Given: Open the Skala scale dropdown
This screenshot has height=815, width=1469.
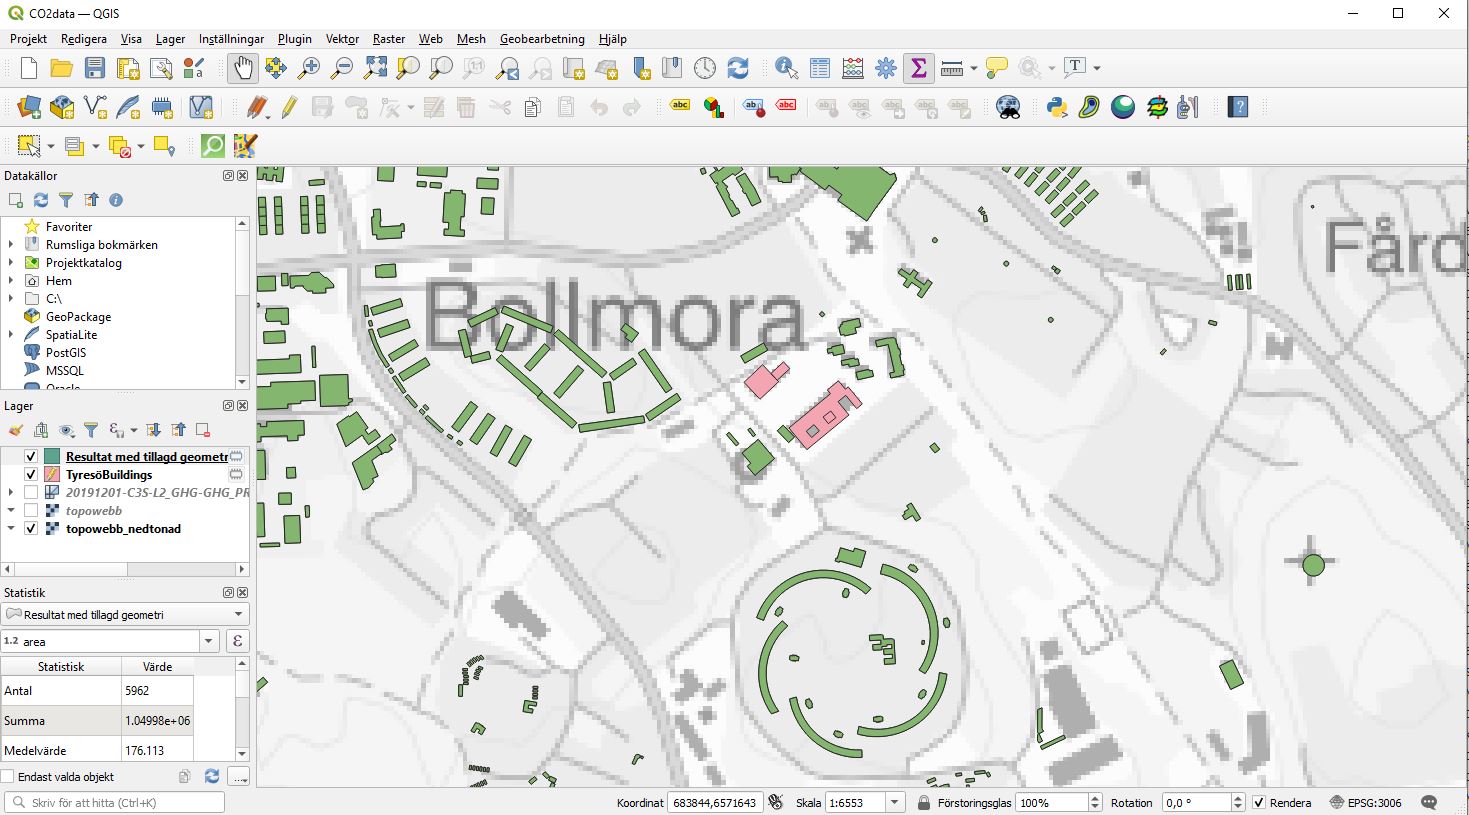Looking at the screenshot, I should 895,803.
